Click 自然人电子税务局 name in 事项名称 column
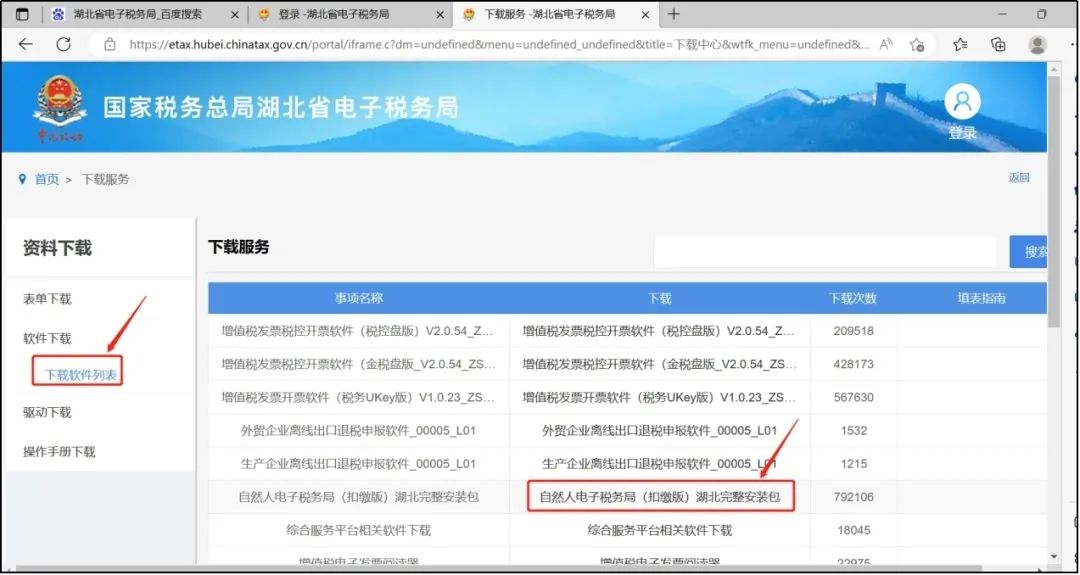The width and height of the screenshot is (1080, 575). (359, 496)
